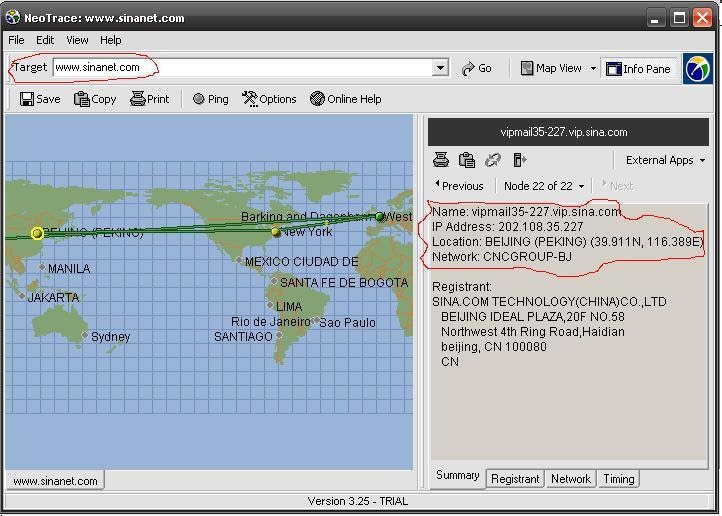
Task: Maximize the NeoTrace window
Action: (679, 18)
